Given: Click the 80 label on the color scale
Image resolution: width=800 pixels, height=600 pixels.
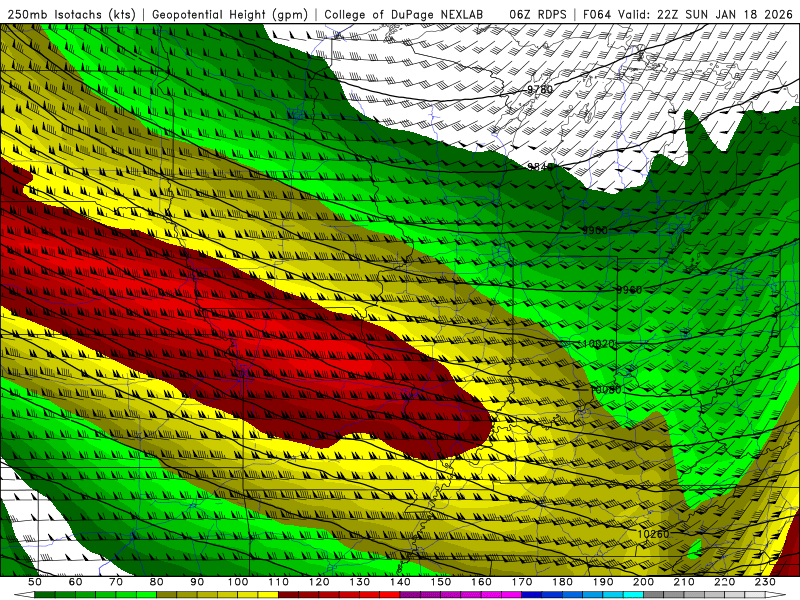Looking at the screenshot, I should click(157, 582).
